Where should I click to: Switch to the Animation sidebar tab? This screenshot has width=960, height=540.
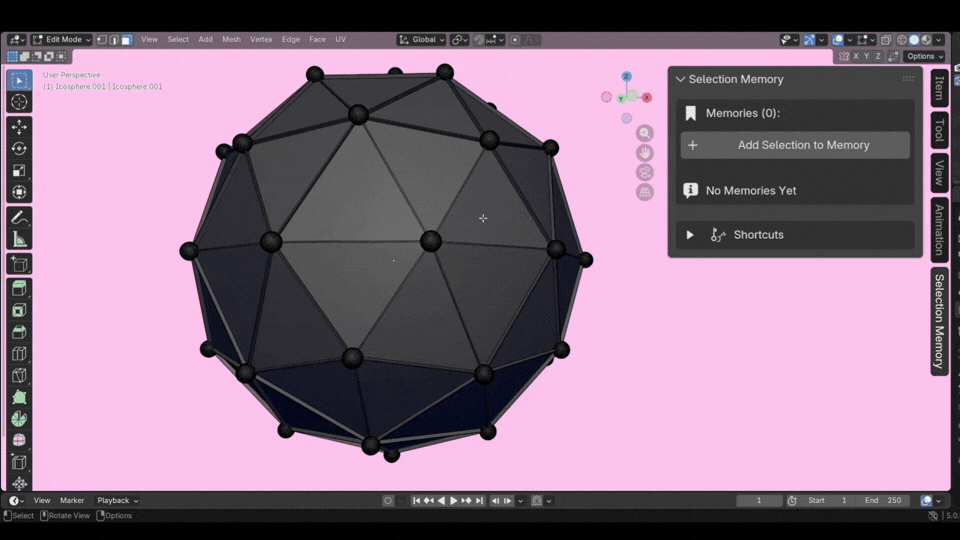pos(939,230)
